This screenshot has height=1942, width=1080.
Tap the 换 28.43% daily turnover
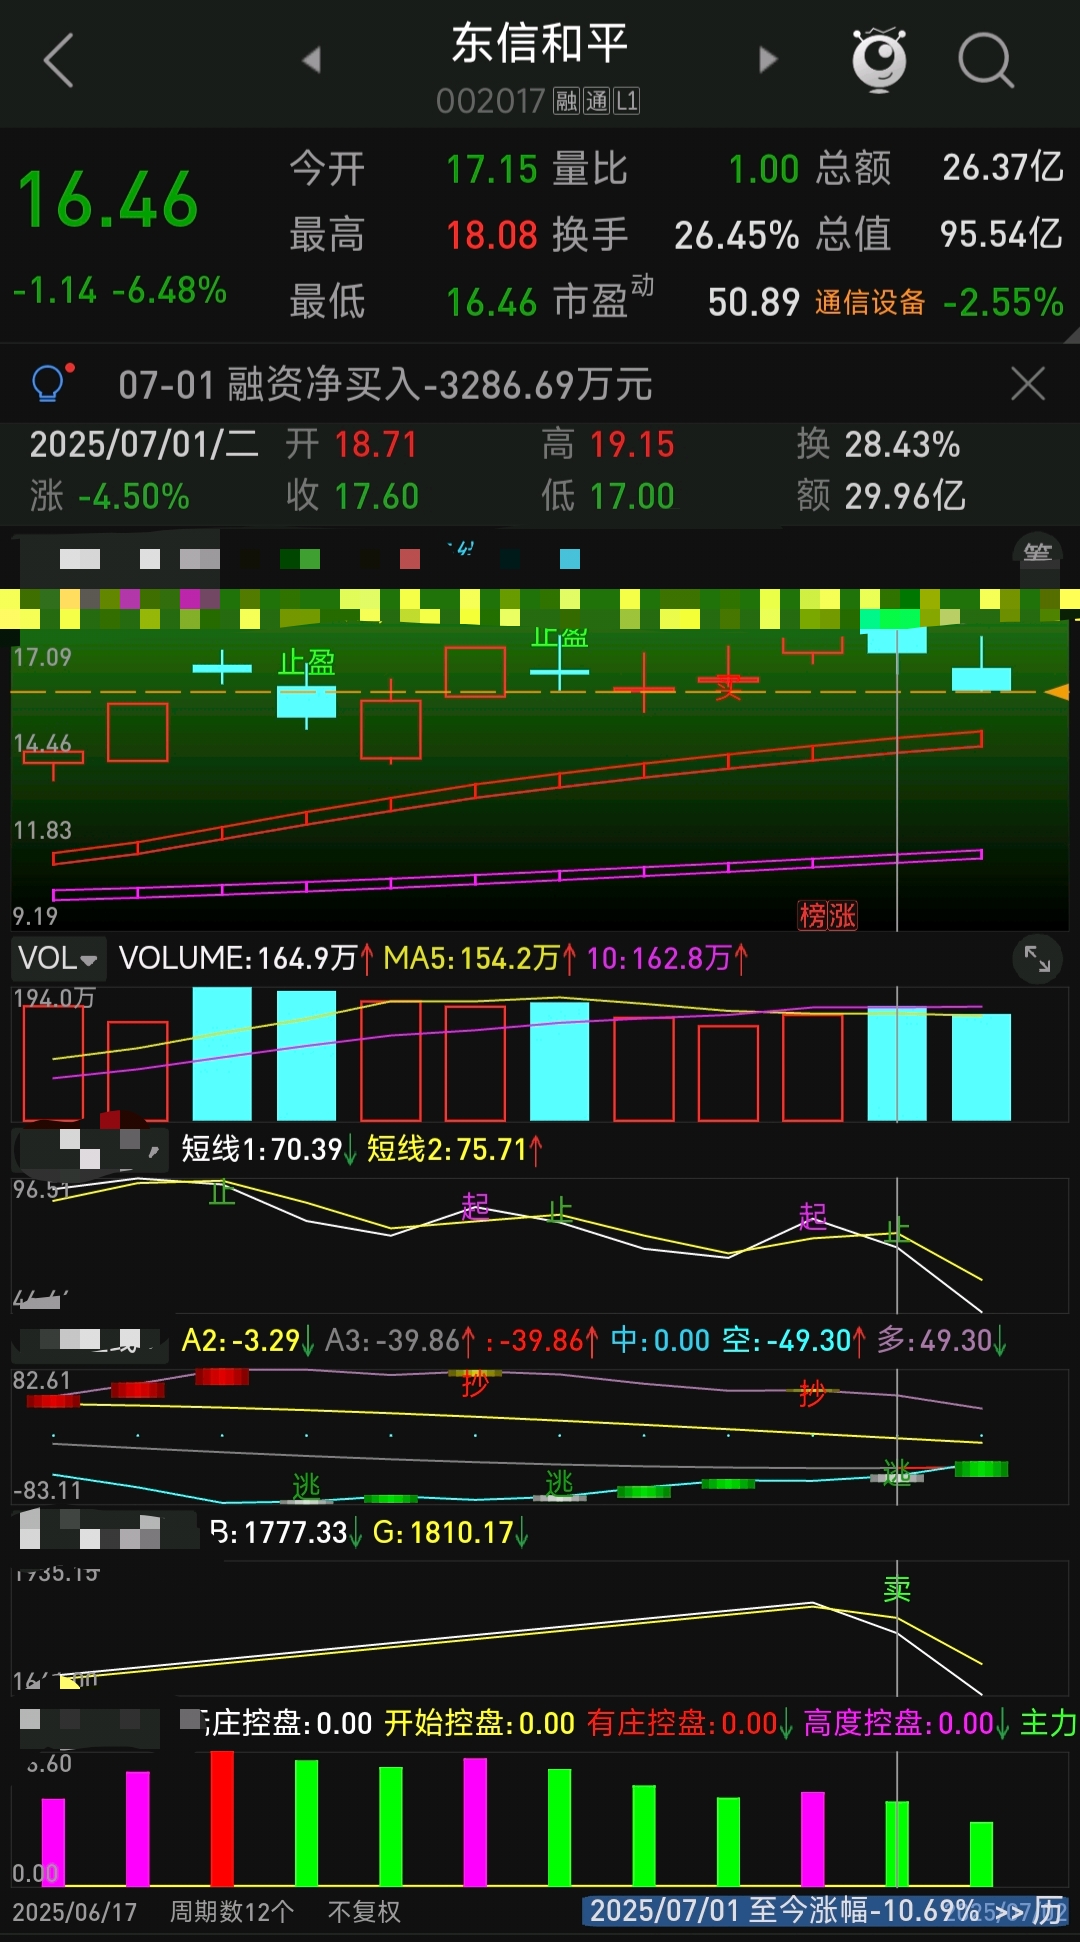pyautogui.click(x=878, y=444)
